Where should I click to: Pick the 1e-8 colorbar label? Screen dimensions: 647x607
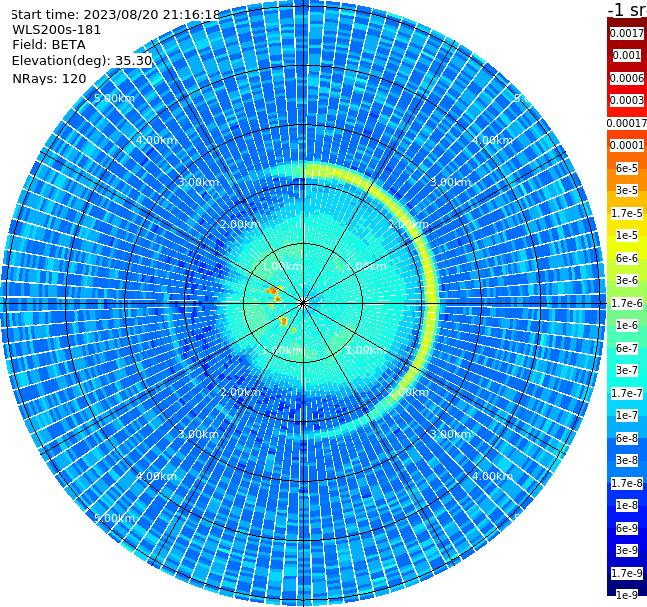626,505
